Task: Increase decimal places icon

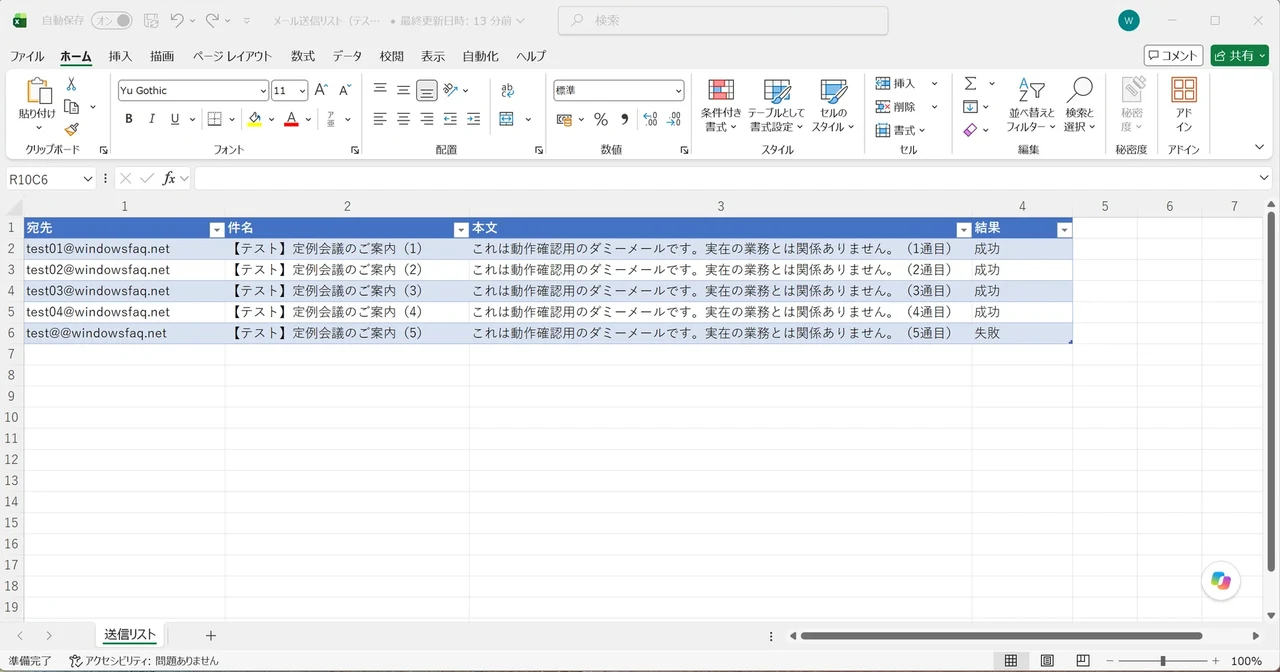Action: [650, 119]
